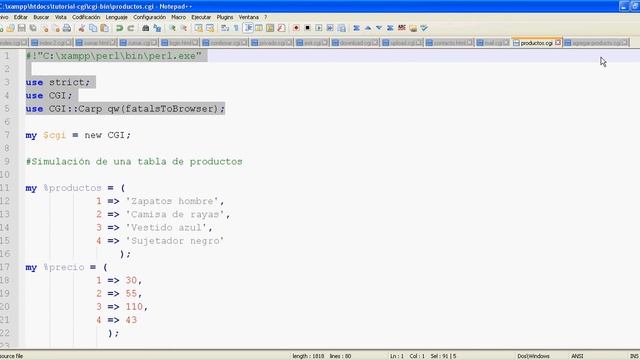Open the Editar menu
640x360 pixels.
[20, 17]
